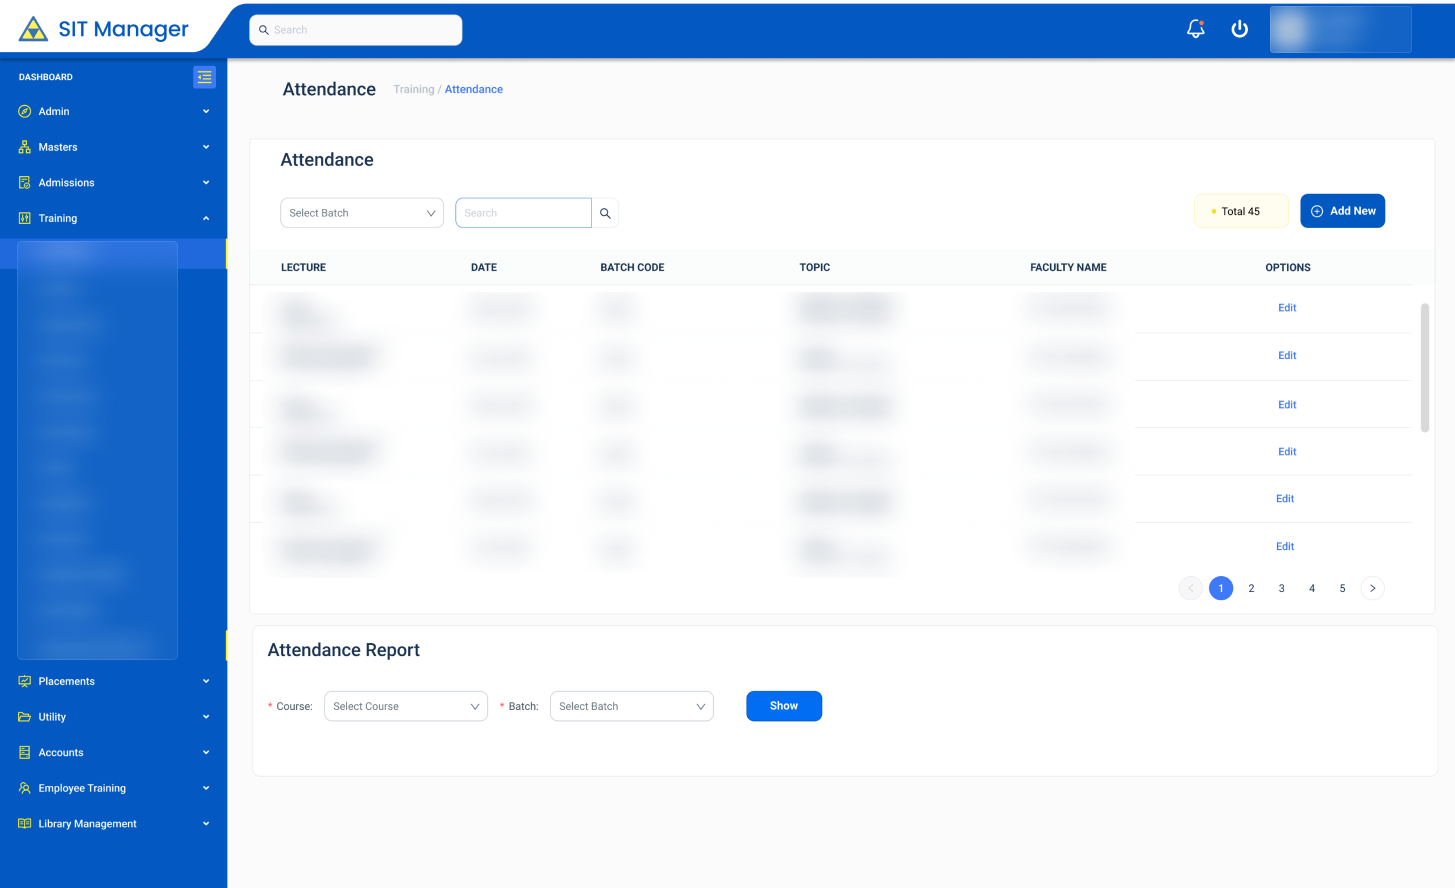1455x888 pixels.
Task: Go to page 3 in the attendance pagination
Action: [x=1281, y=588]
